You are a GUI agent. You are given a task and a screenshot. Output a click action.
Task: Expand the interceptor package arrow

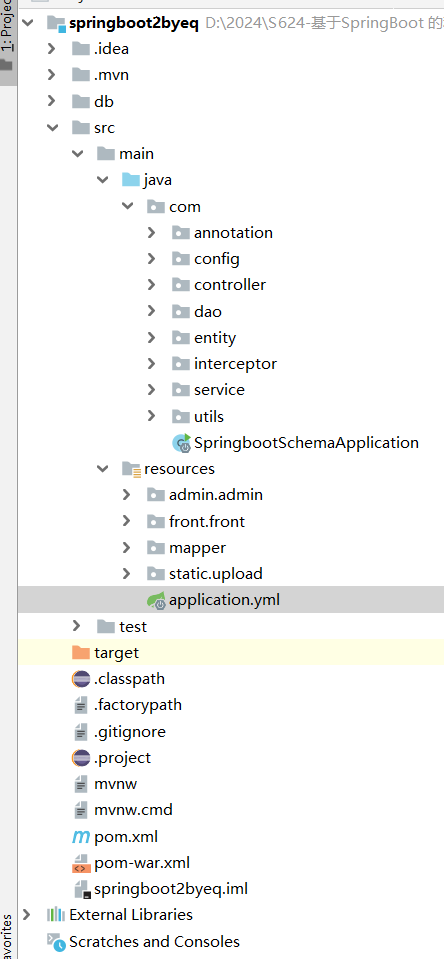click(152, 364)
